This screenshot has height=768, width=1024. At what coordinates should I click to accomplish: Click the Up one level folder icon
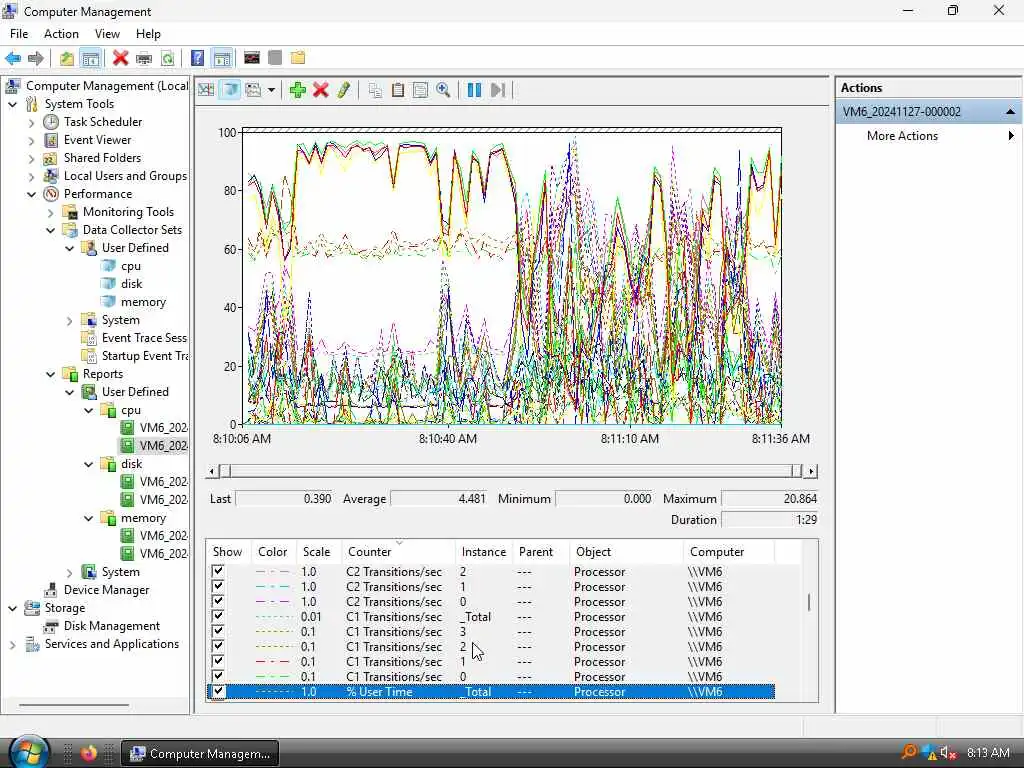click(x=67, y=58)
